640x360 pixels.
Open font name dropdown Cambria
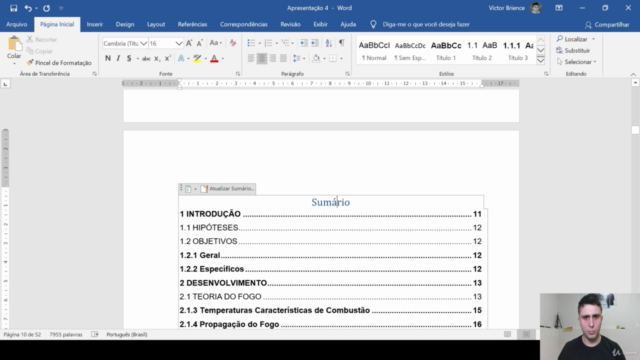(143, 43)
